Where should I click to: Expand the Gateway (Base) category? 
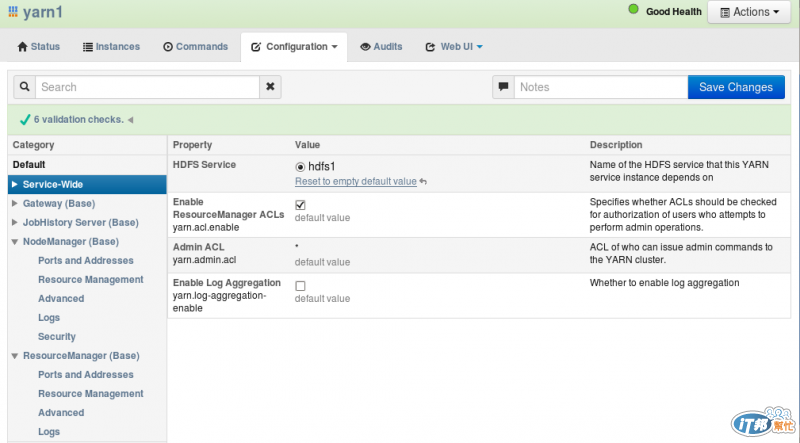coord(14,203)
